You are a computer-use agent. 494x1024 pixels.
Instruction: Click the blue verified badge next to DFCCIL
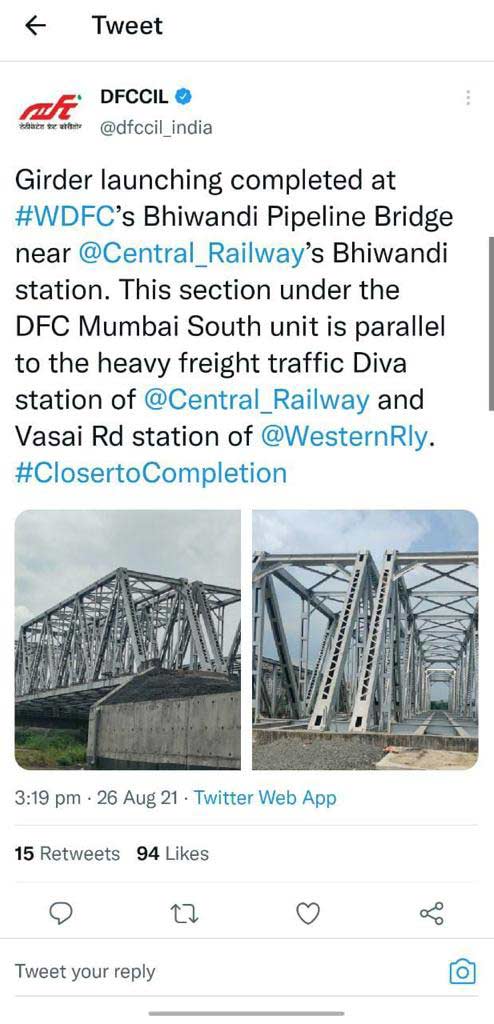[x=184, y=97]
